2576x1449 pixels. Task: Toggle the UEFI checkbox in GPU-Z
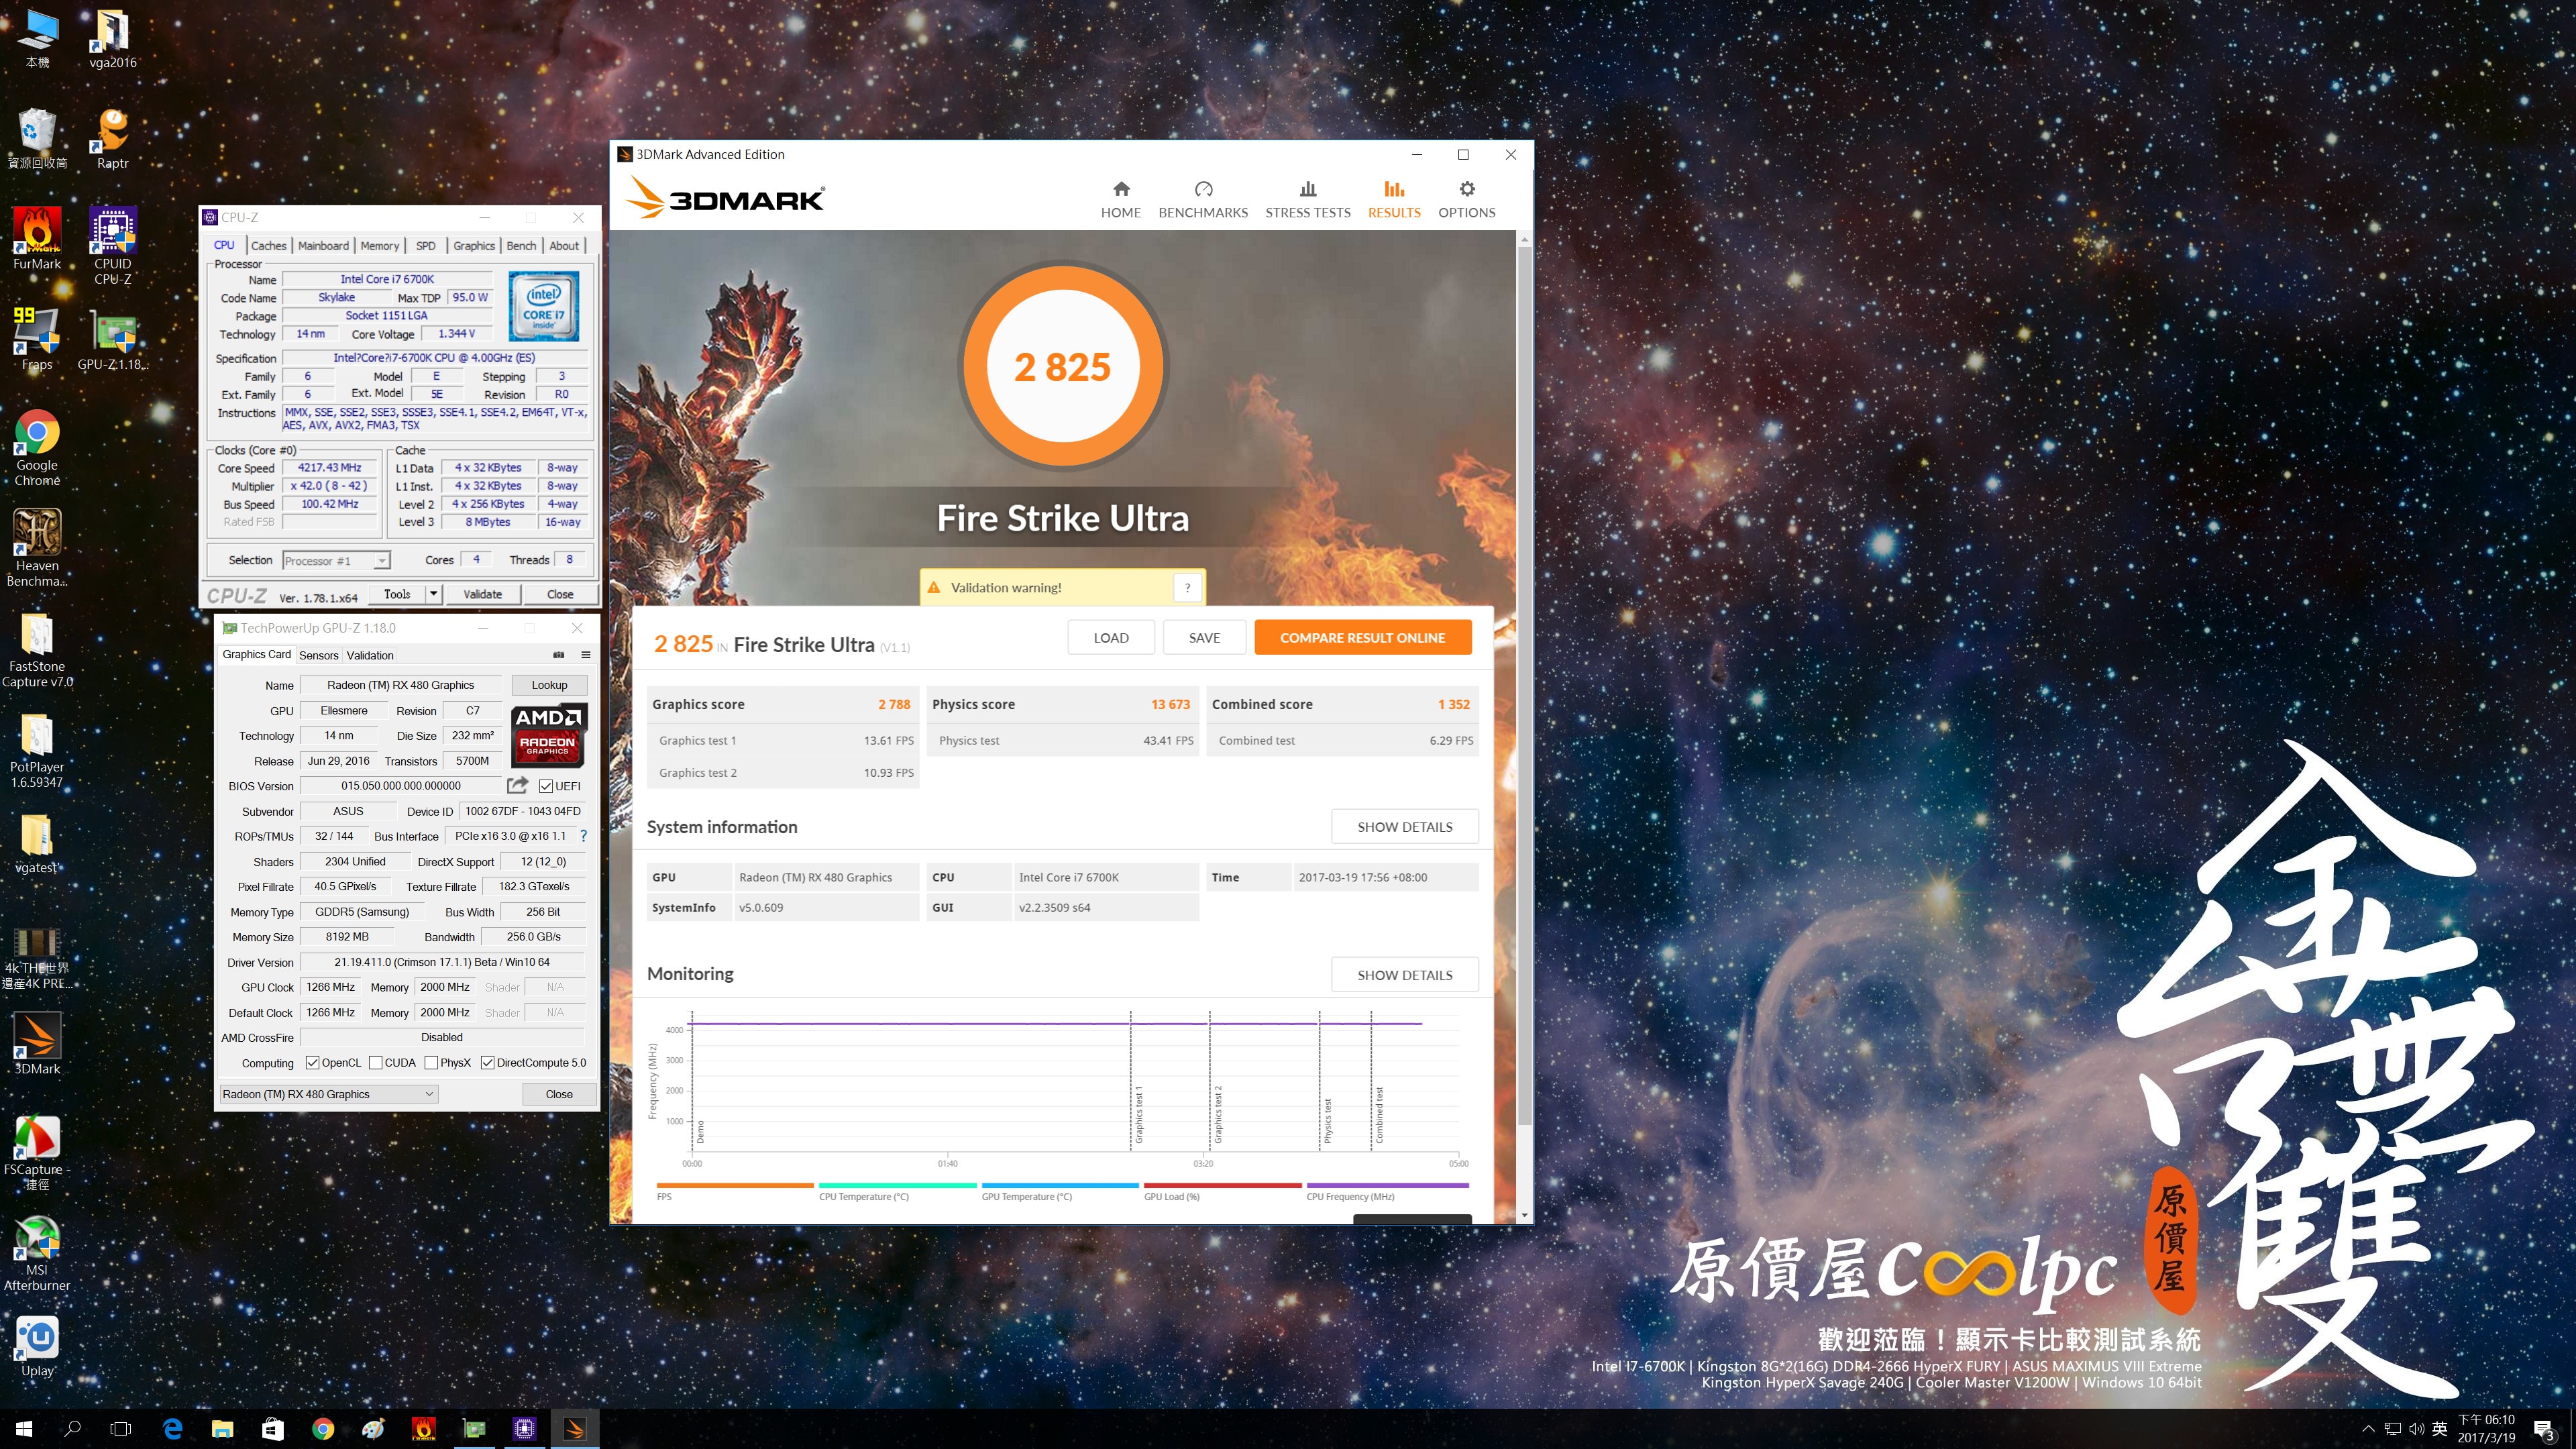point(546,786)
